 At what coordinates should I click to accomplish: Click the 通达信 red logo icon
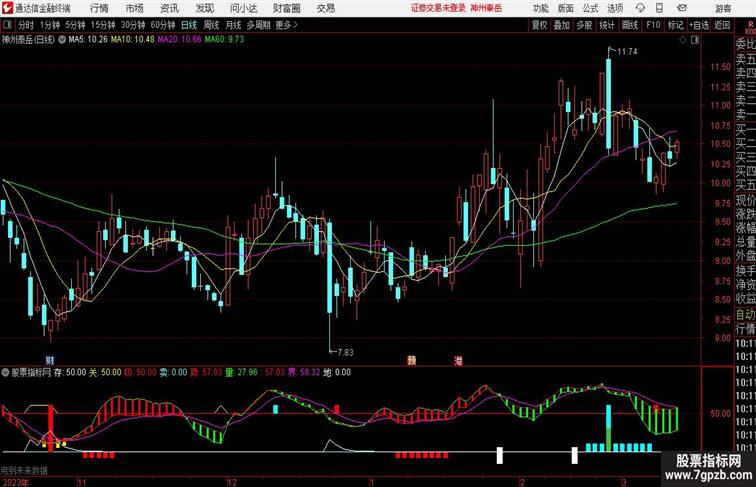(x=7, y=8)
